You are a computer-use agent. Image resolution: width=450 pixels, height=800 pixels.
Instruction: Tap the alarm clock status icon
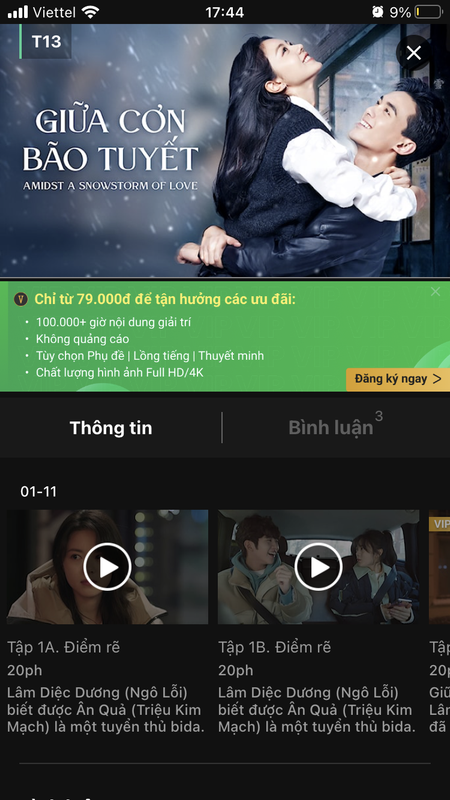tap(378, 12)
